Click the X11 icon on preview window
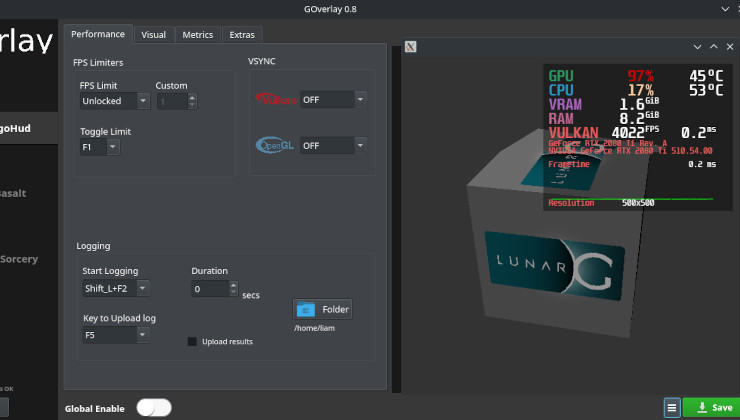Viewport: 740px width, 420px height. click(x=410, y=47)
